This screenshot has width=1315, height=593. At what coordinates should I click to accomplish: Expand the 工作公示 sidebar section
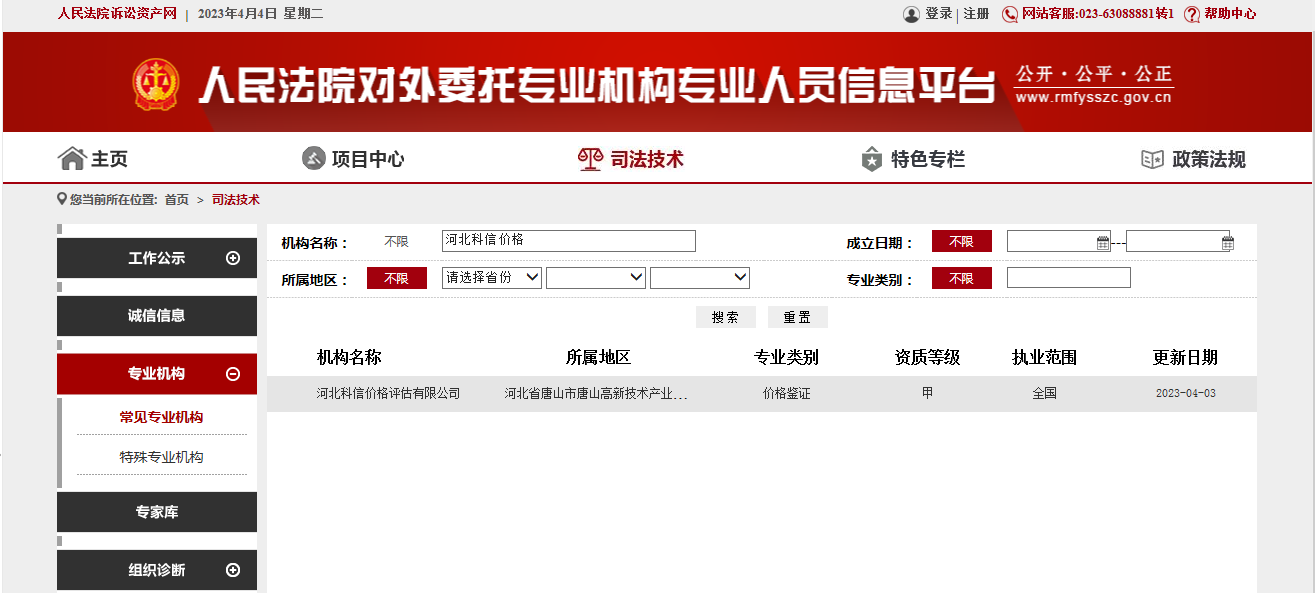click(233, 258)
